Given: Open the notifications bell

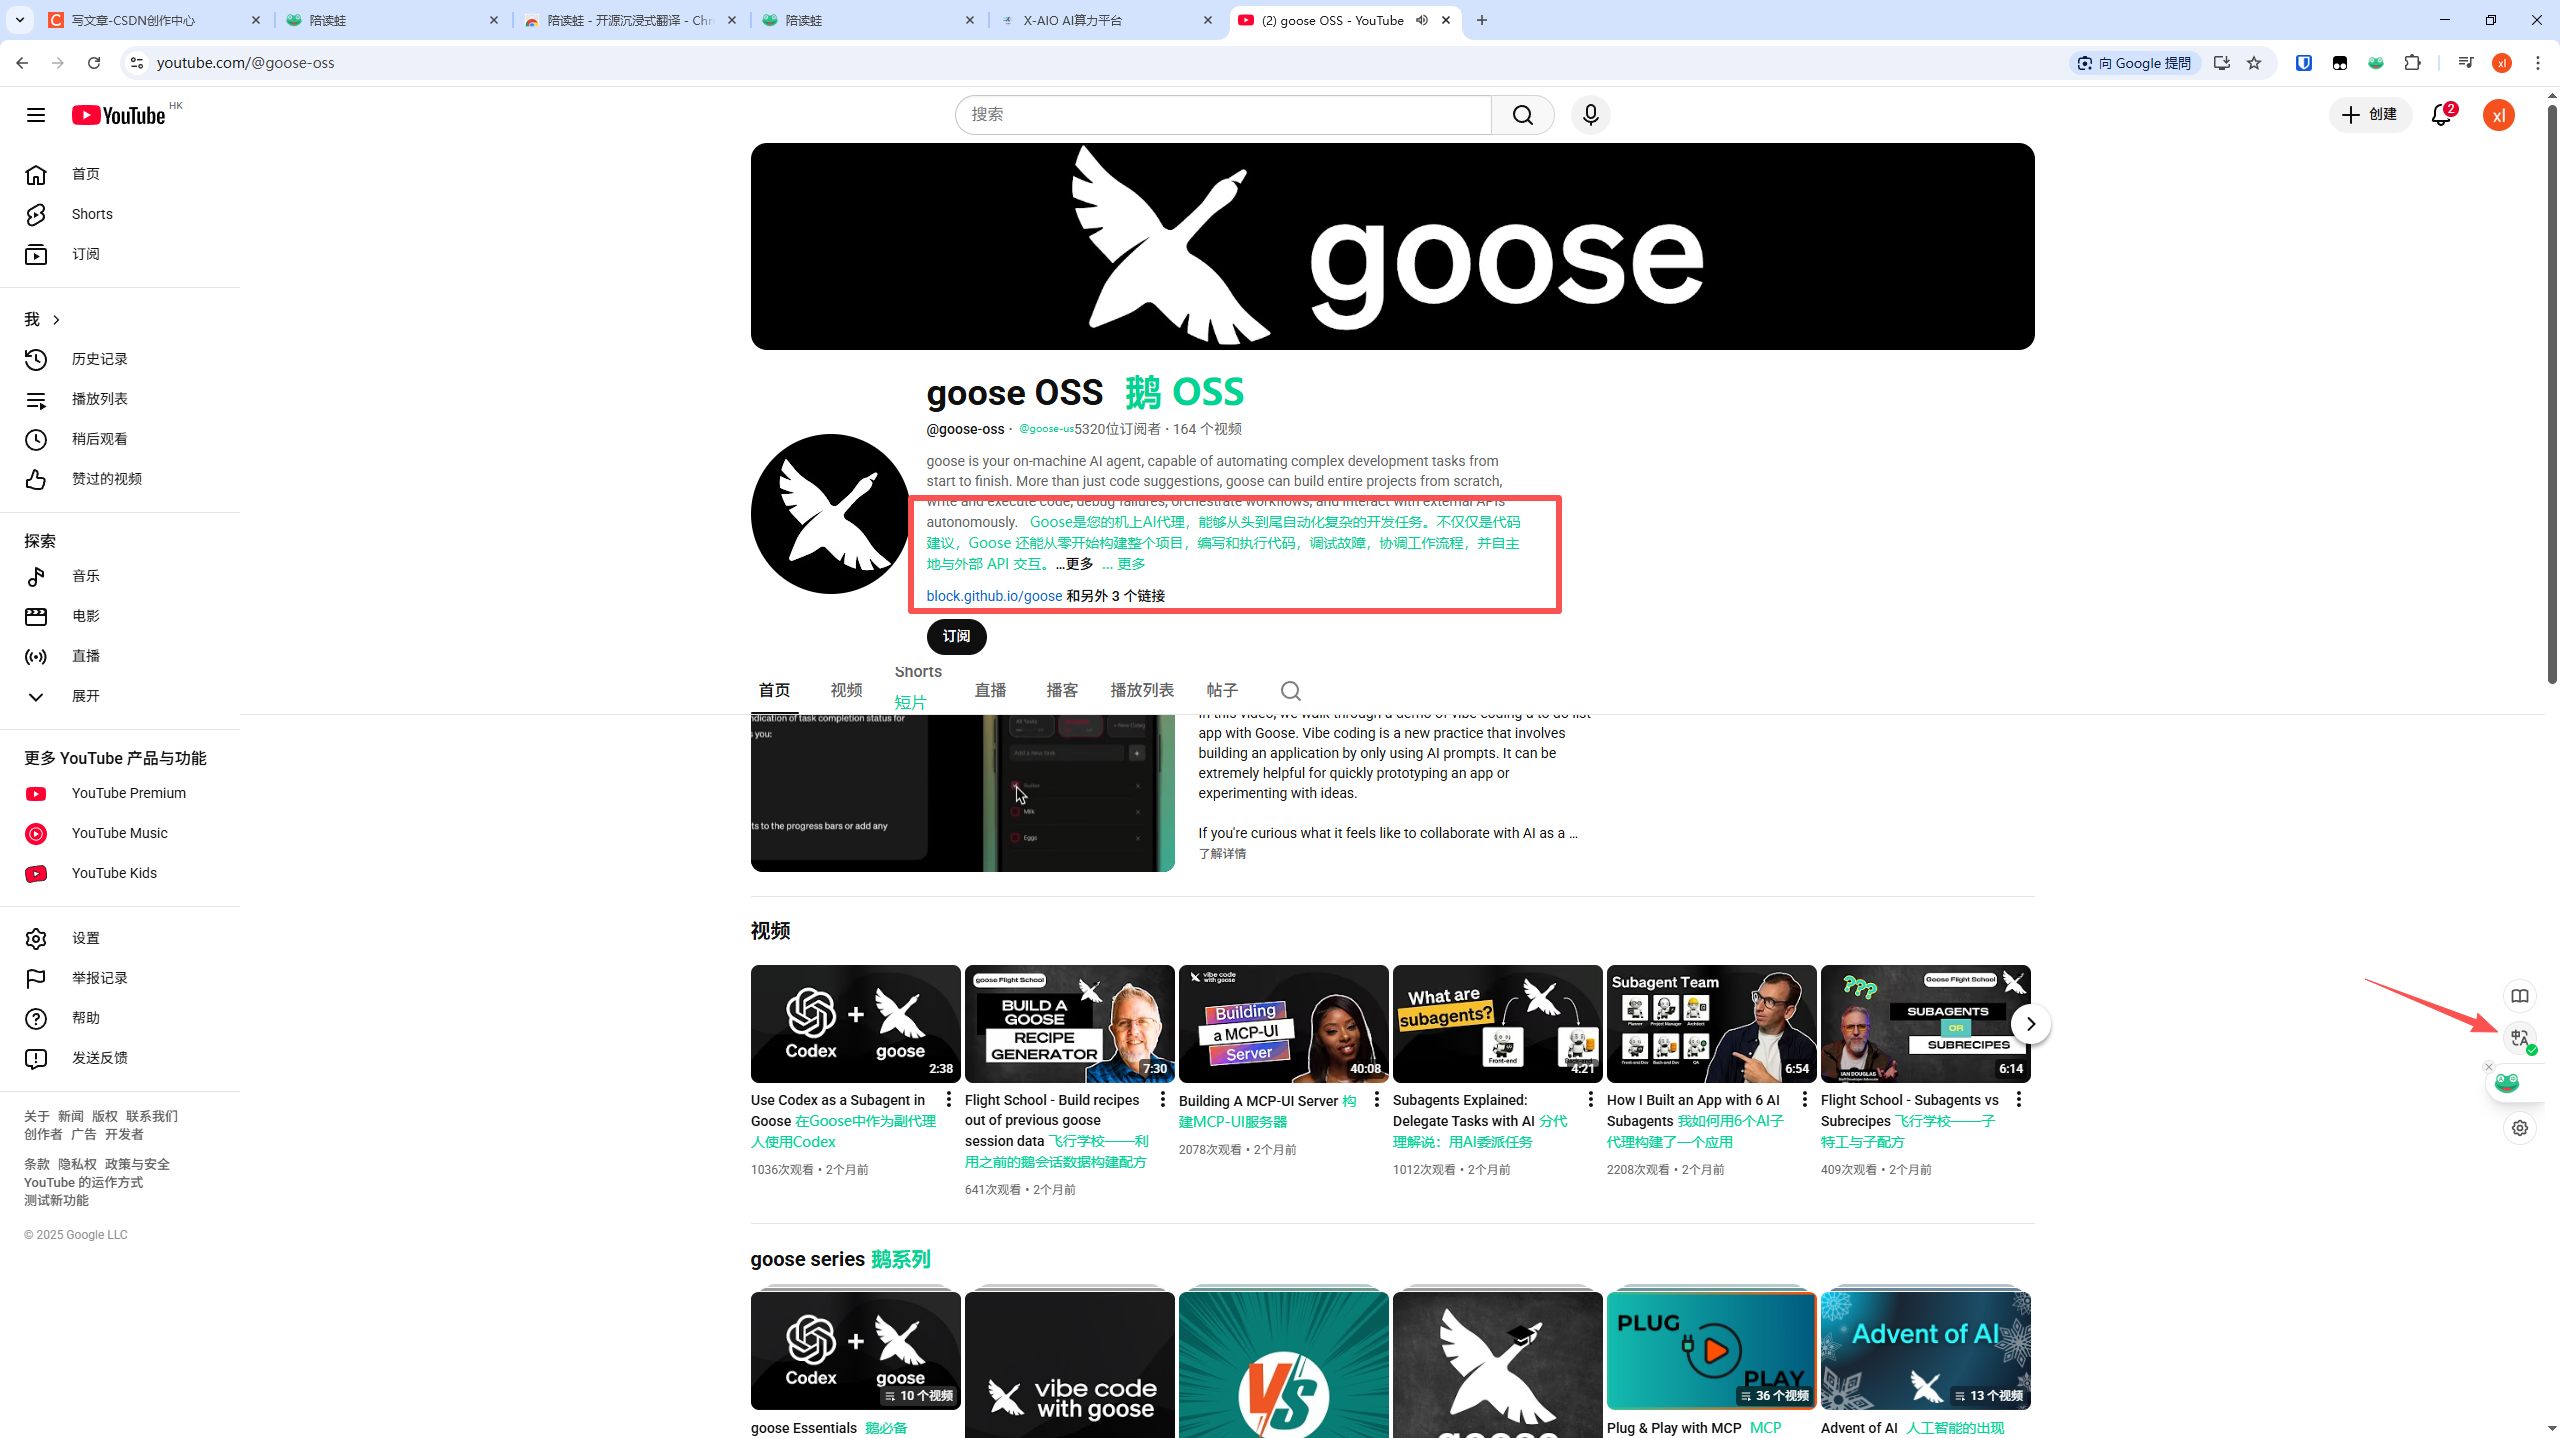Looking at the screenshot, I should pos(2441,115).
